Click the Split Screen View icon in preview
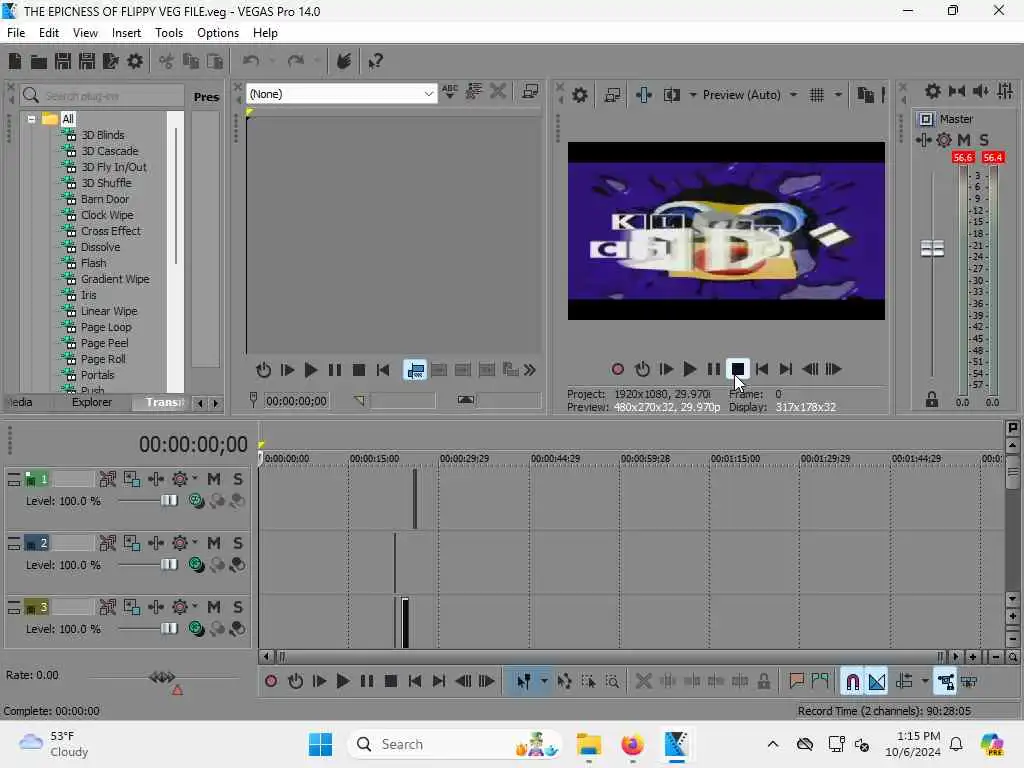This screenshot has height=768, width=1024. click(x=671, y=95)
